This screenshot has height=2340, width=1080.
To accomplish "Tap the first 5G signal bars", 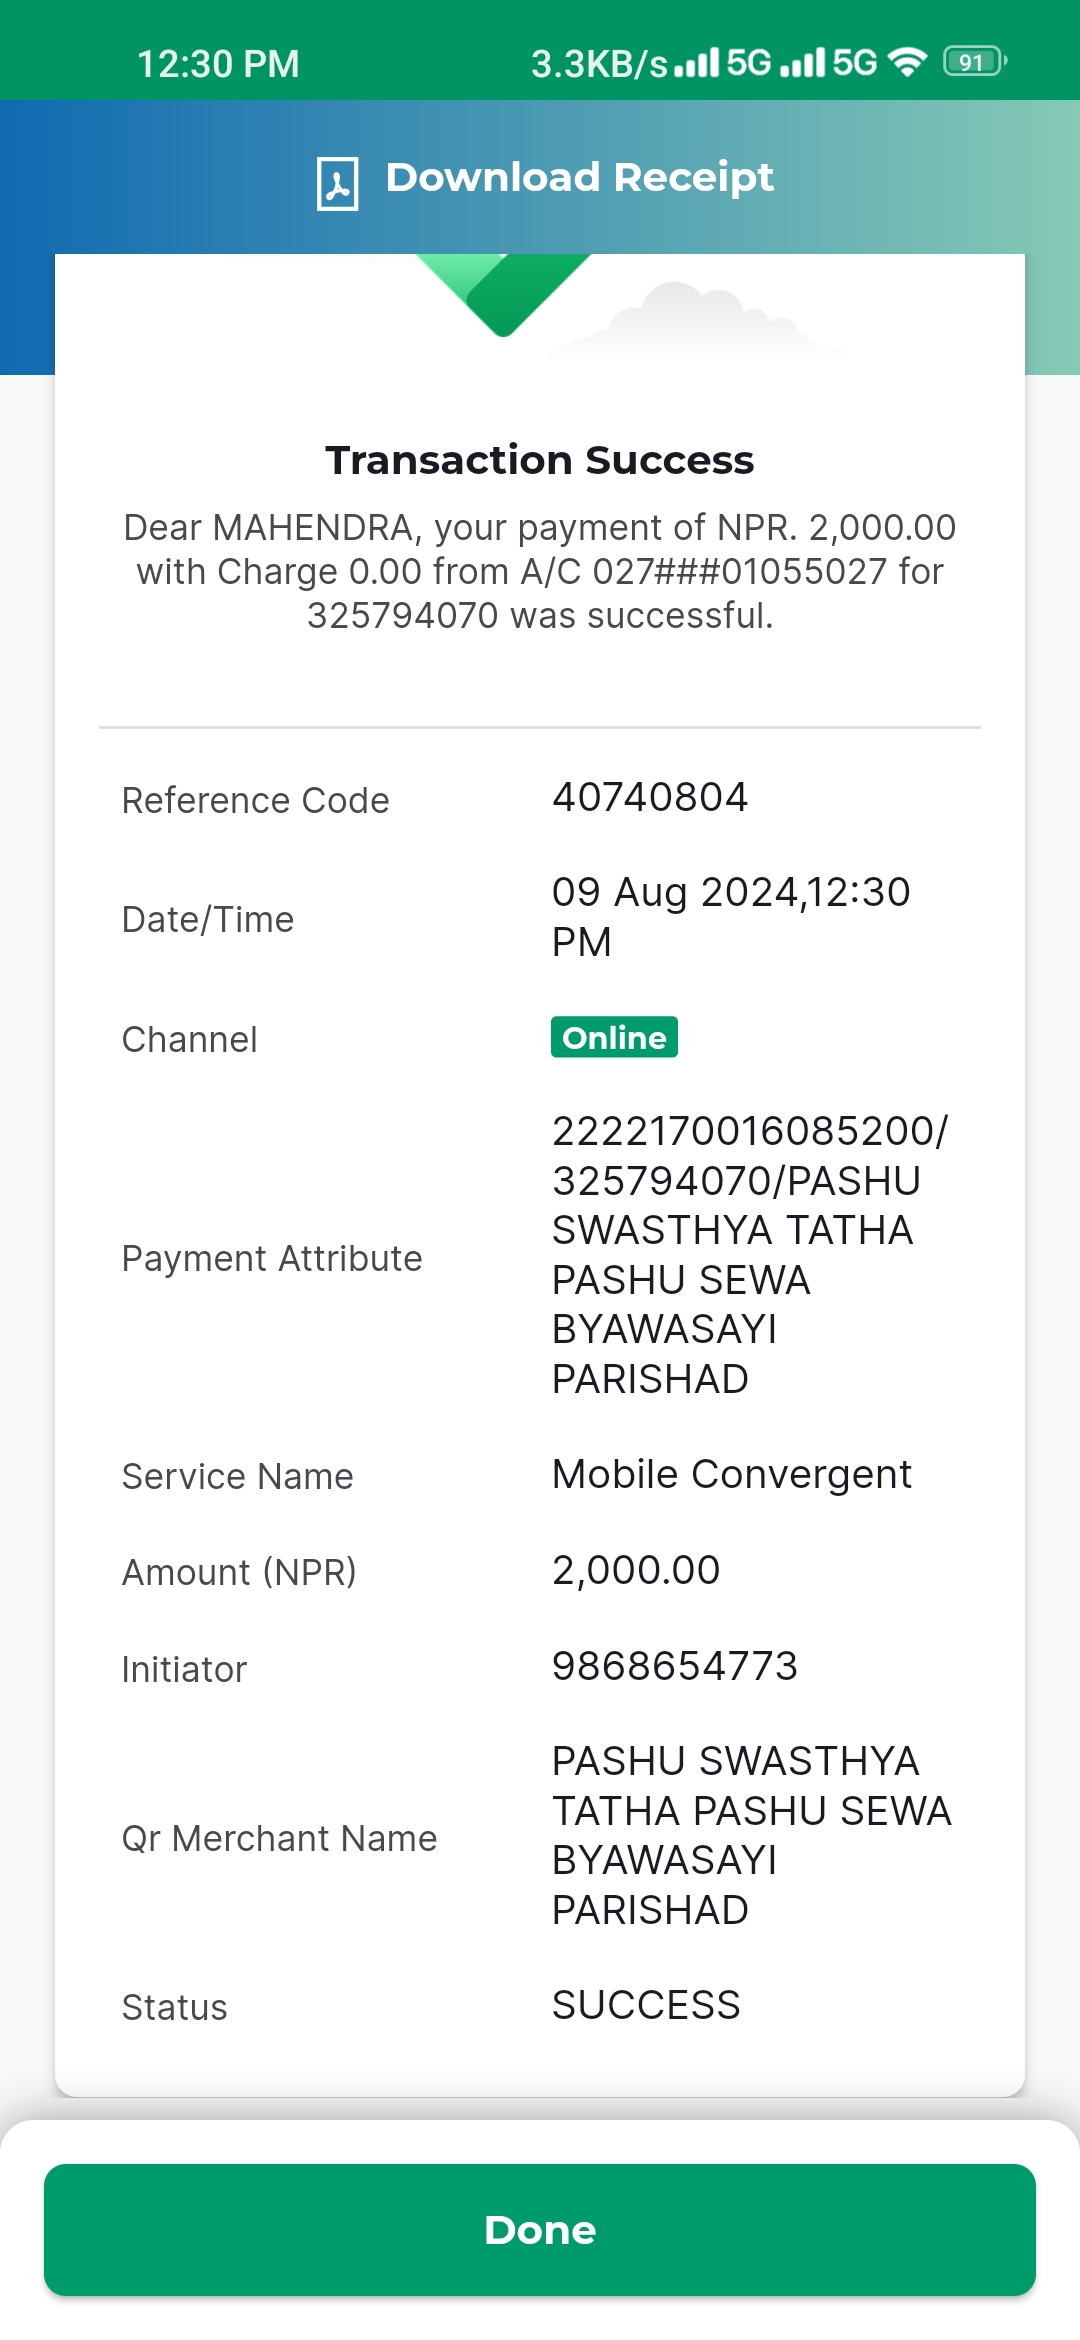I will pos(697,63).
